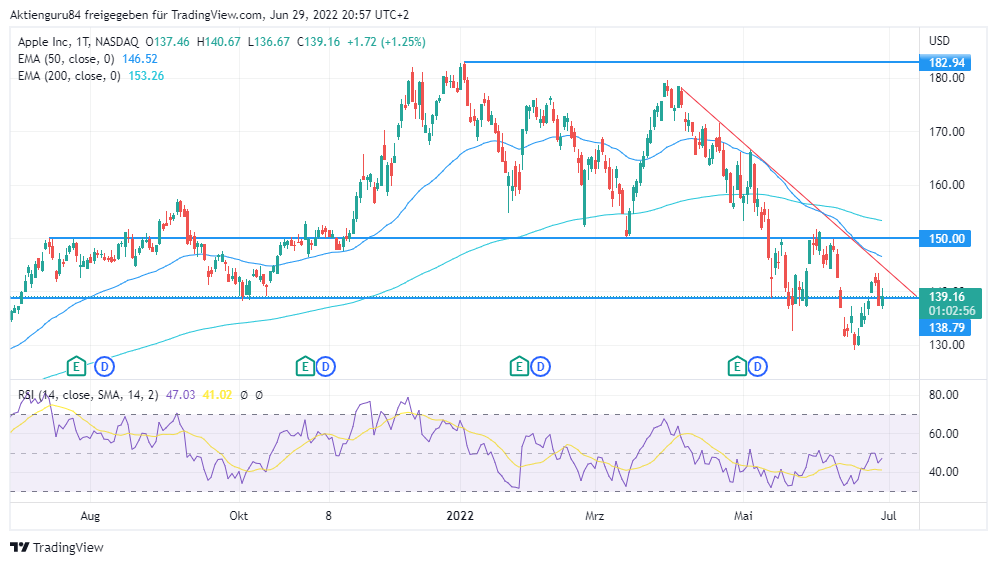Click the USD currency label
Image resolution: width=997 pixels, height=565 pixels.
(939, 41)
